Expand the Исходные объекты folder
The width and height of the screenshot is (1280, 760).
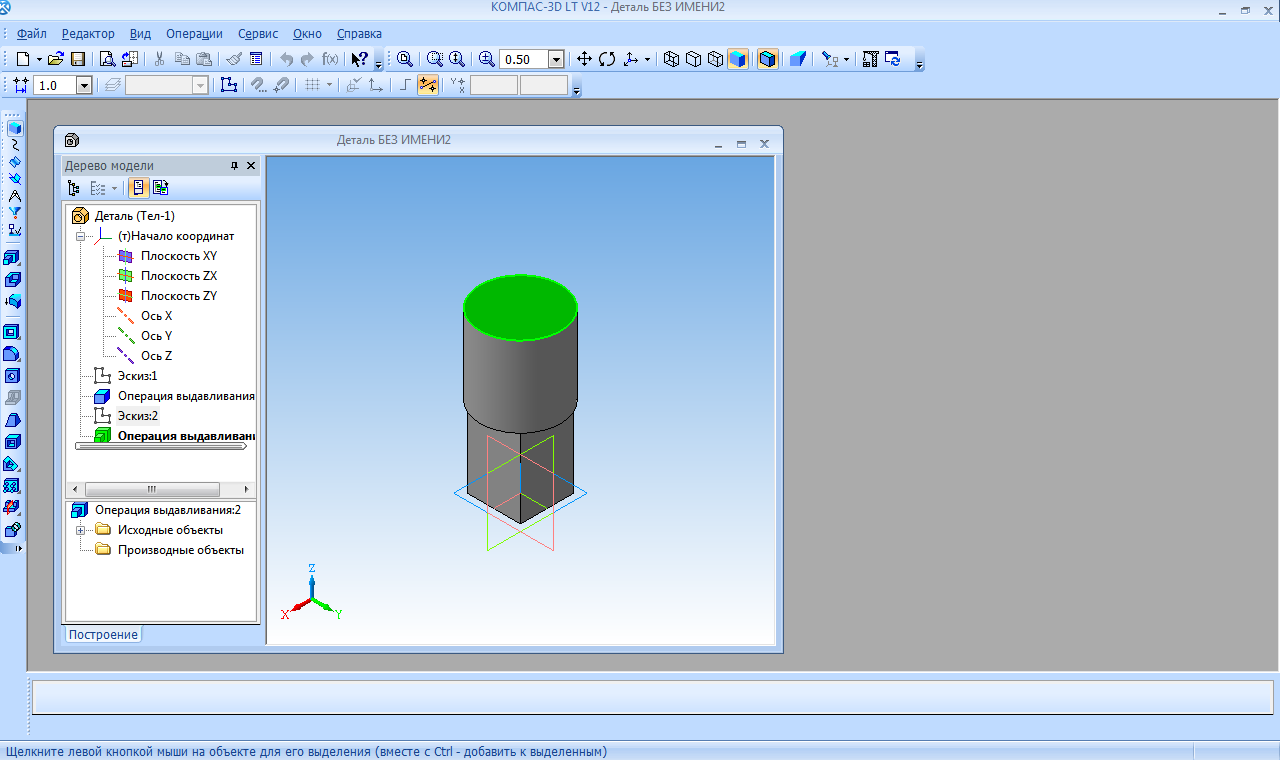80,530
